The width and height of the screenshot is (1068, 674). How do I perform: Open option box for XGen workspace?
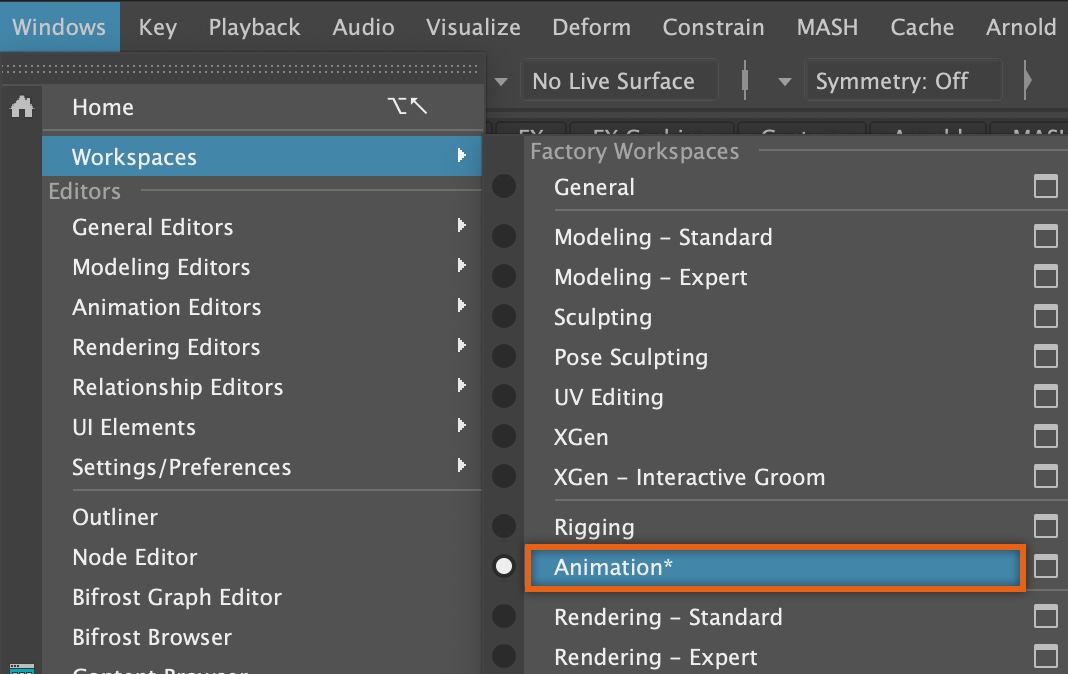coord(1046,436)
